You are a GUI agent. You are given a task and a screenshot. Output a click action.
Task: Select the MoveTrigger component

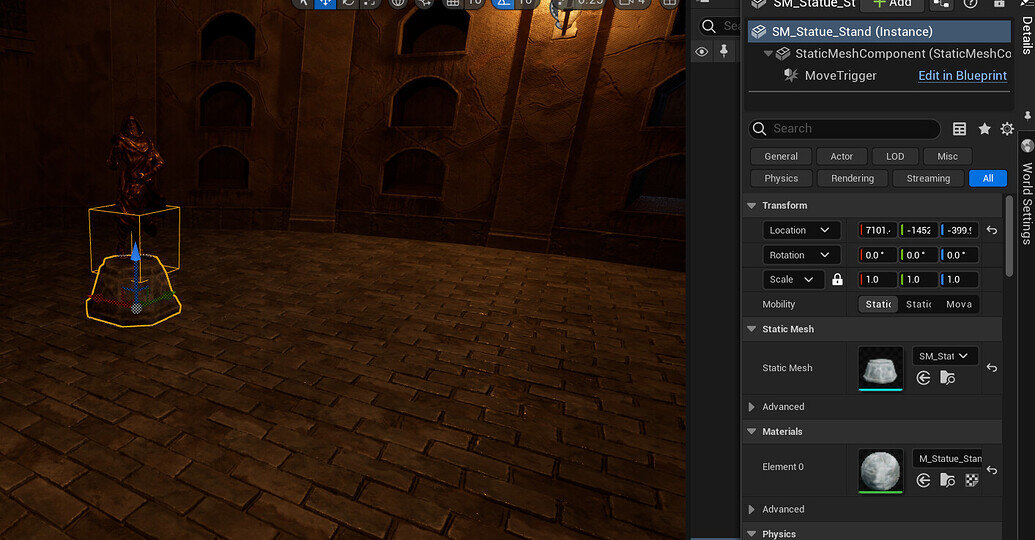coord(840,75)
